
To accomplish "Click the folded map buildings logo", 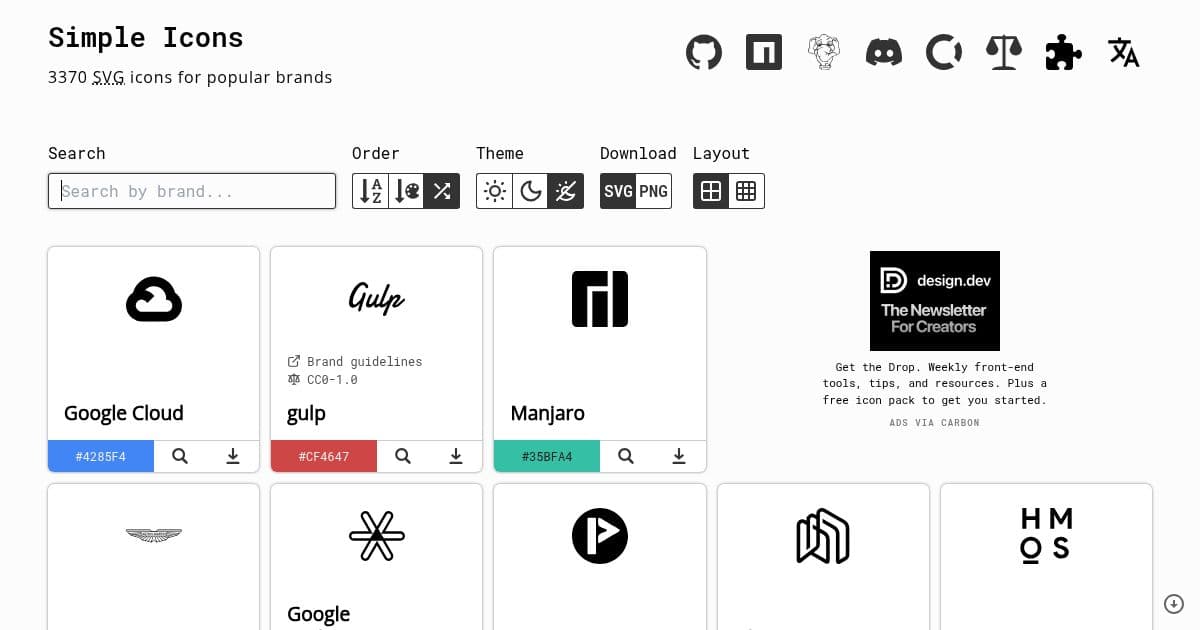I will 823,535.
